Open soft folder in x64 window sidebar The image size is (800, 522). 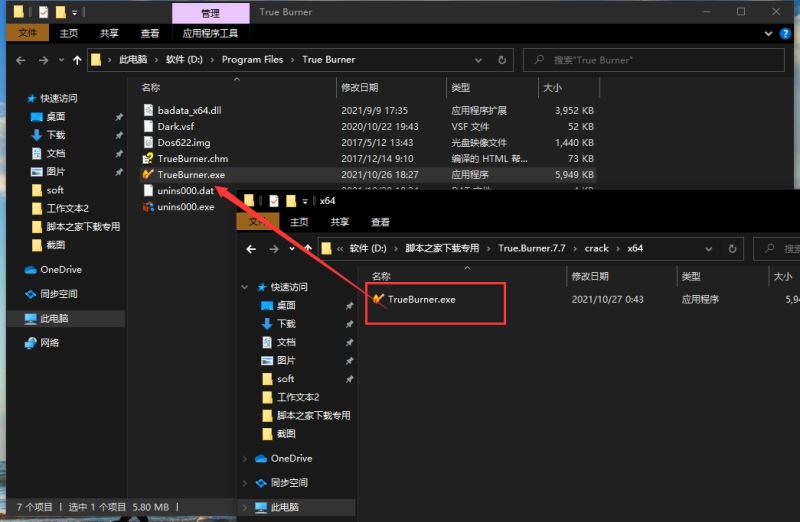click(285, 379)
